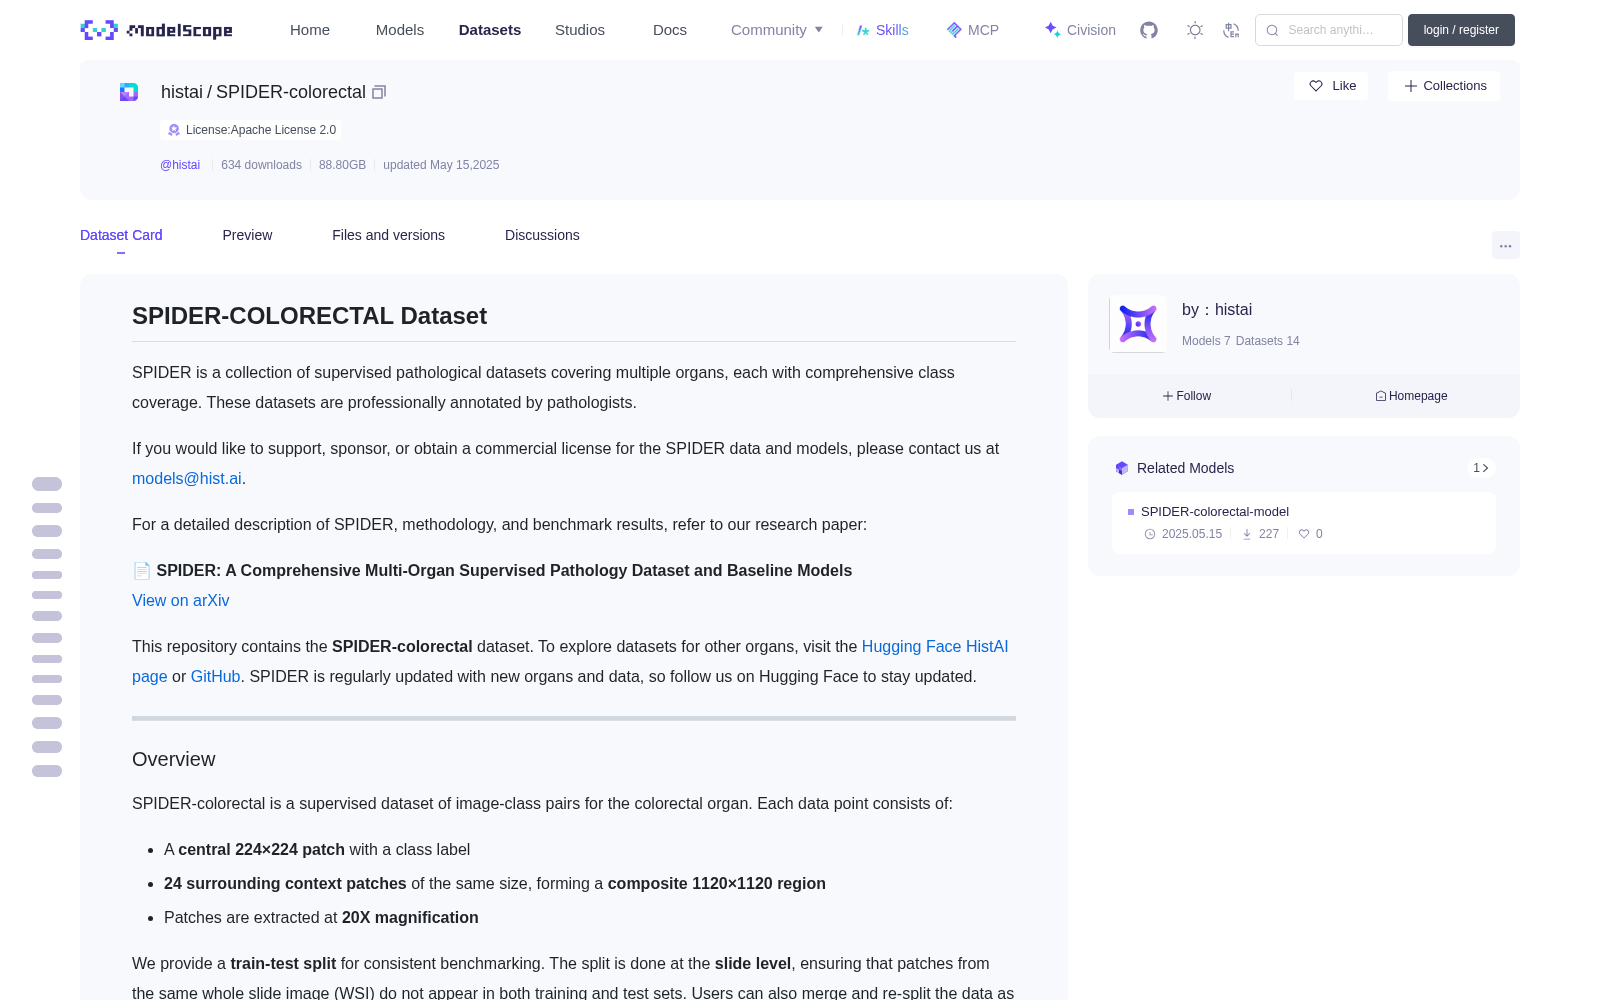Click the heart icon in Like button

1316,86
